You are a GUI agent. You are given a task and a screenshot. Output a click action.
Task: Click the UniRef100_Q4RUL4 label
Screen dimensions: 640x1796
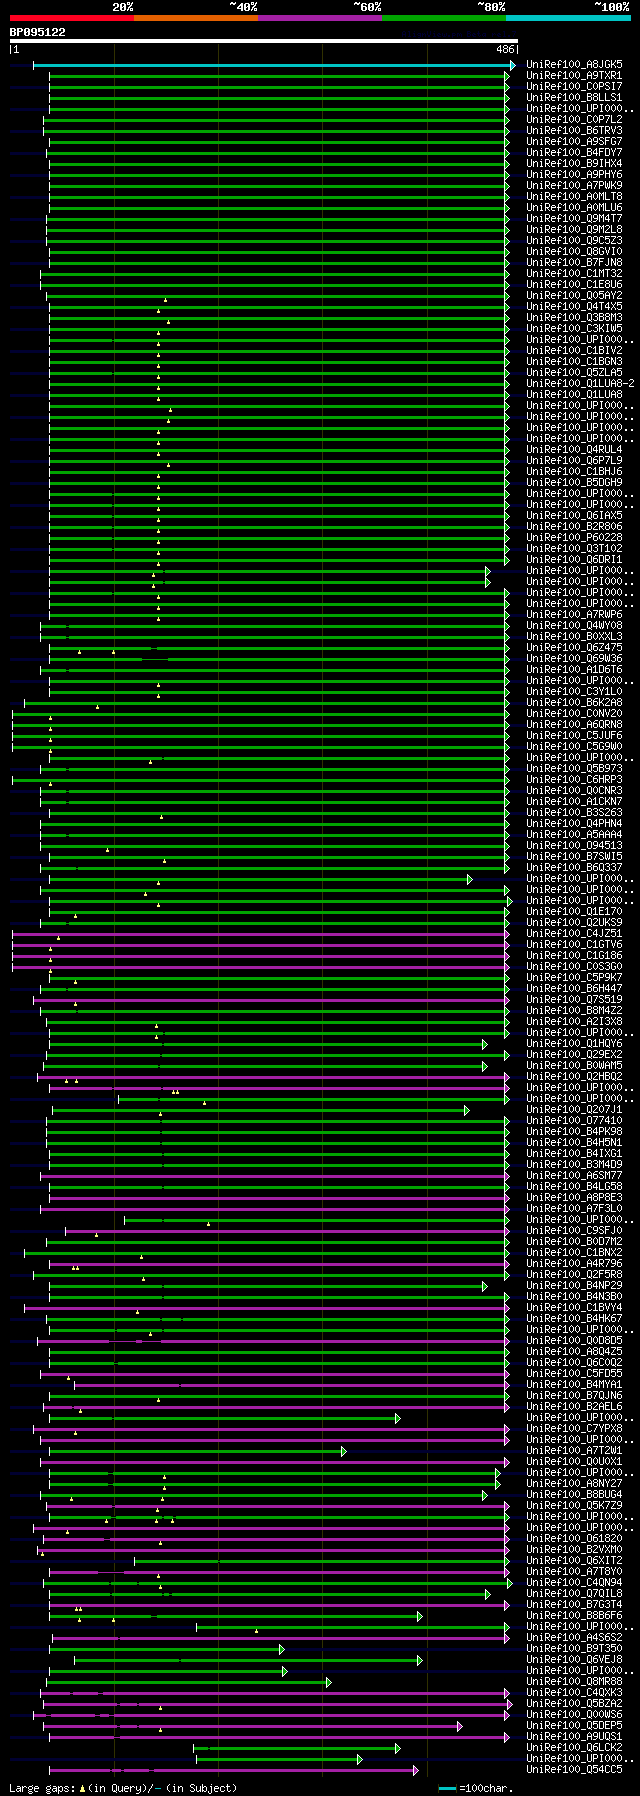[574, 450]
